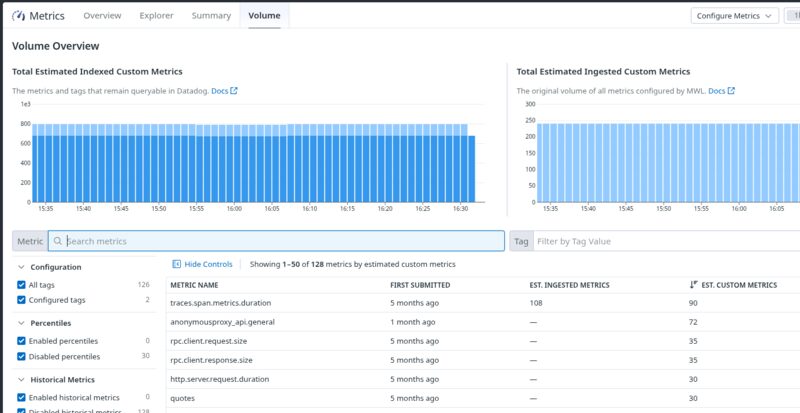The image size is (800, 413).
Task: Toggle the Configured tags checkbox
Action: [x=21, y=300]
